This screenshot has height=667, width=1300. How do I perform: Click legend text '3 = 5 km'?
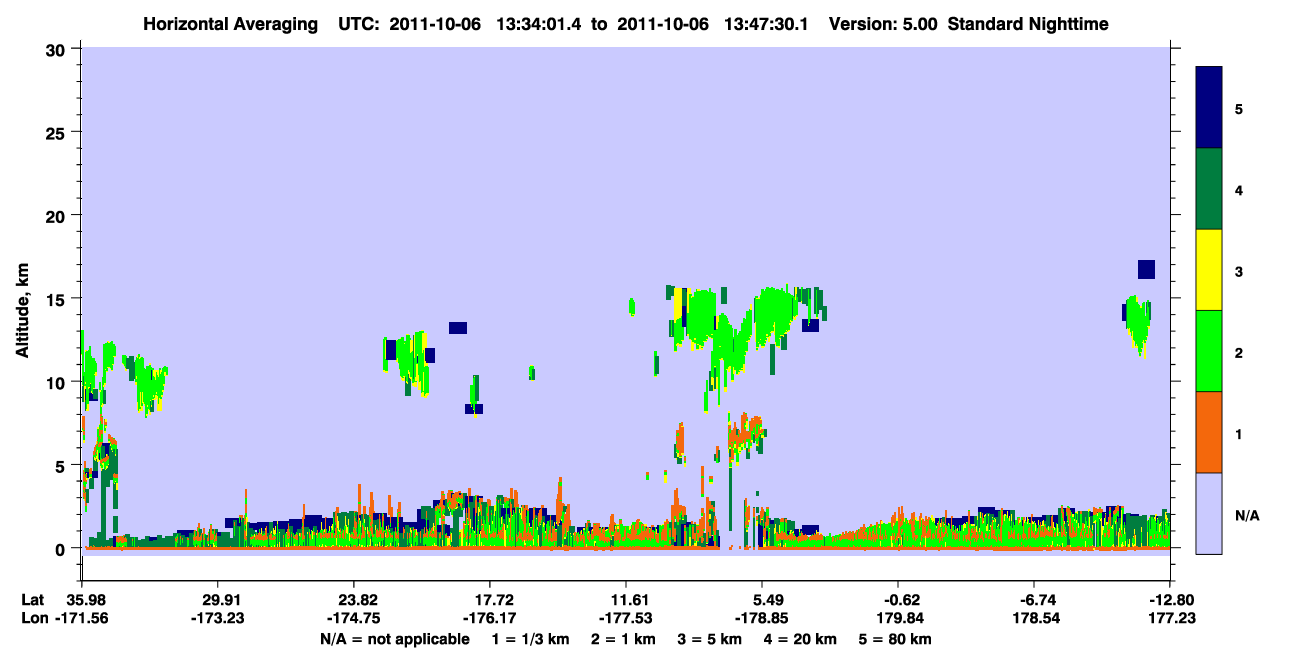tap(711, 639)
